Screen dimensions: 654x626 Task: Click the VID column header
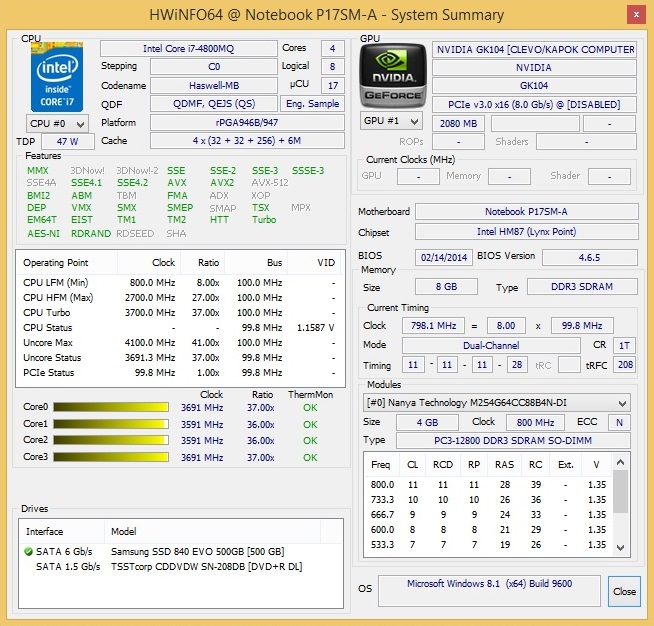316,263
